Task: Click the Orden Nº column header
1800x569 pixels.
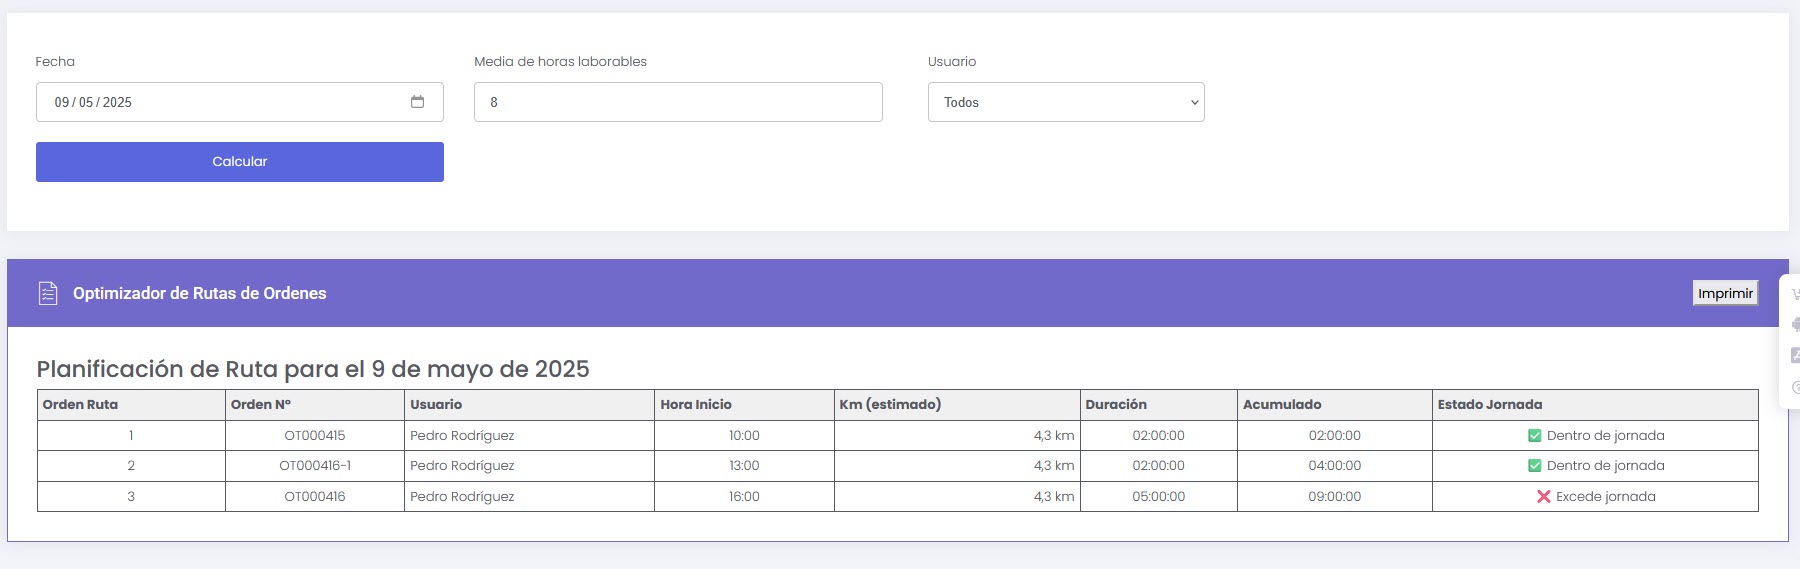Action: coord(315,405)
